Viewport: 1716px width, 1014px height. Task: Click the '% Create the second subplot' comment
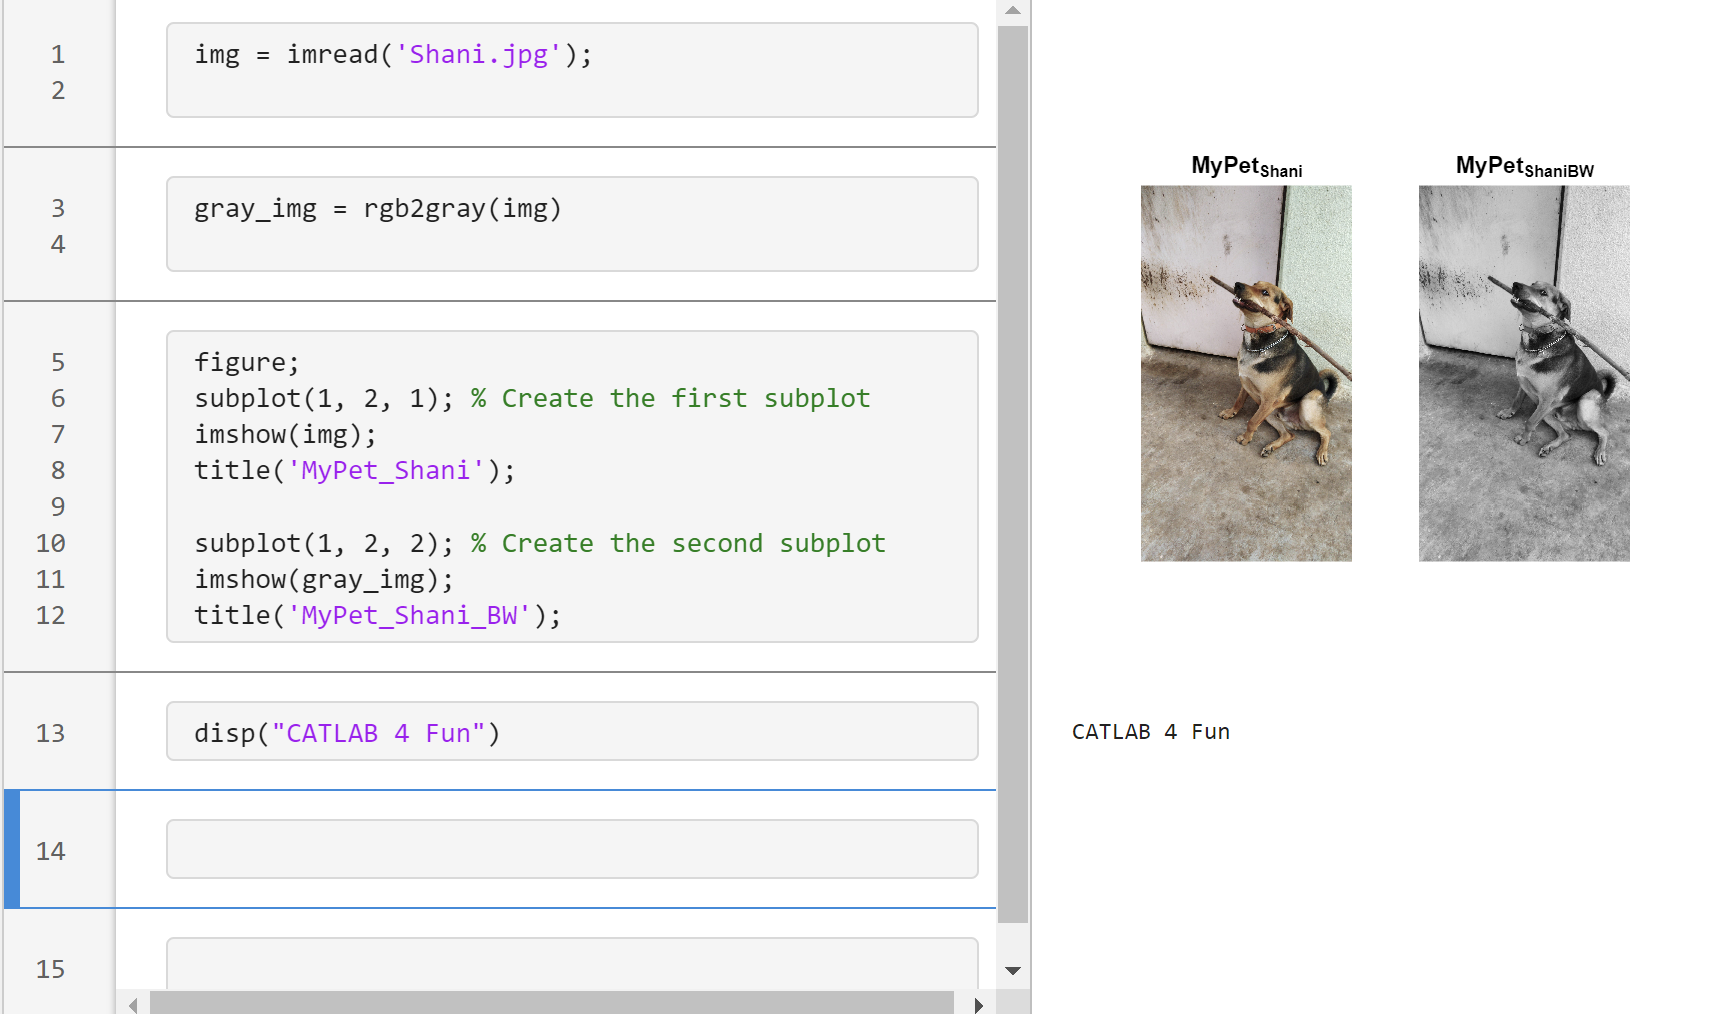tap(679, 543)
